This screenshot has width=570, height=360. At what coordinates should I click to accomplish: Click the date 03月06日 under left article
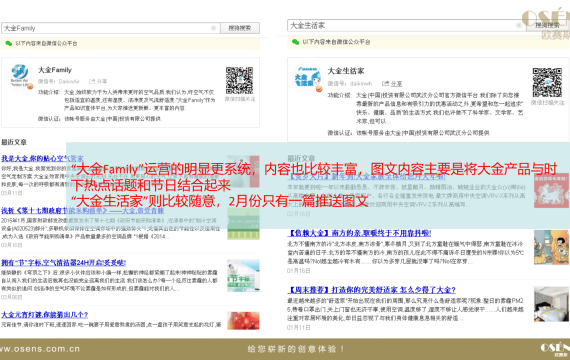pyautogui.click(x=12, y=297)
